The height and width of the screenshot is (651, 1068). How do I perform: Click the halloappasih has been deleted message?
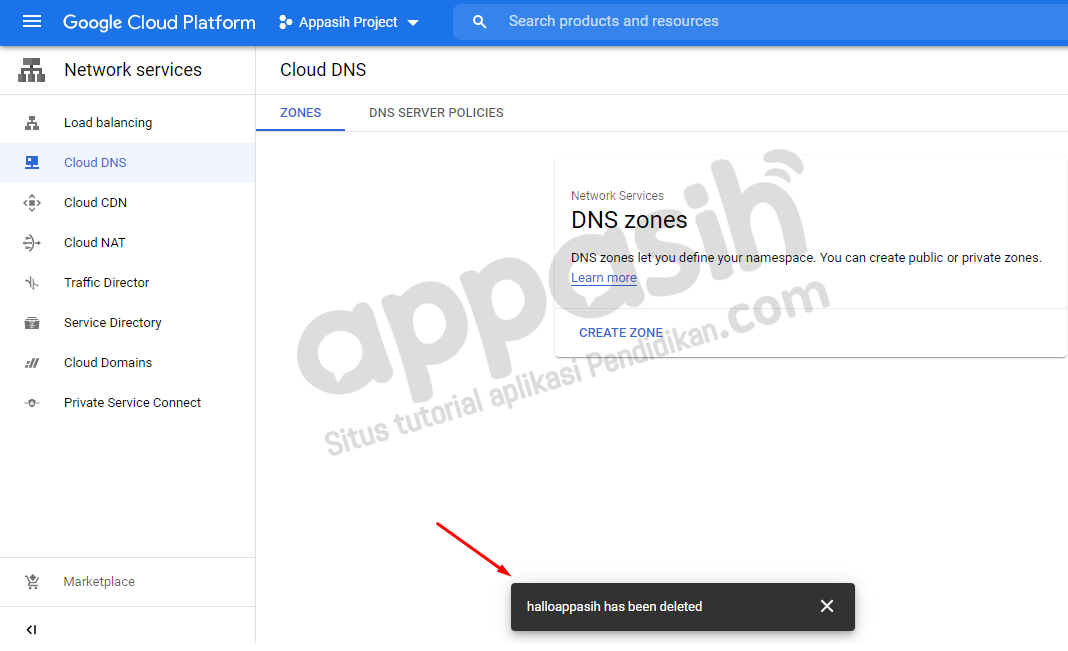click(x=614, y=607)
